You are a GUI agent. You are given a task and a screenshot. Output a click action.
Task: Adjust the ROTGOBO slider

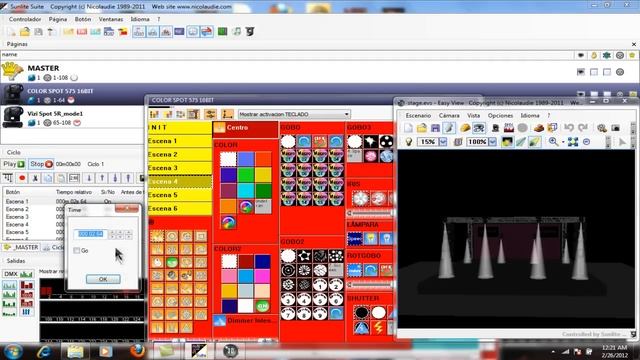click(370, 284)
